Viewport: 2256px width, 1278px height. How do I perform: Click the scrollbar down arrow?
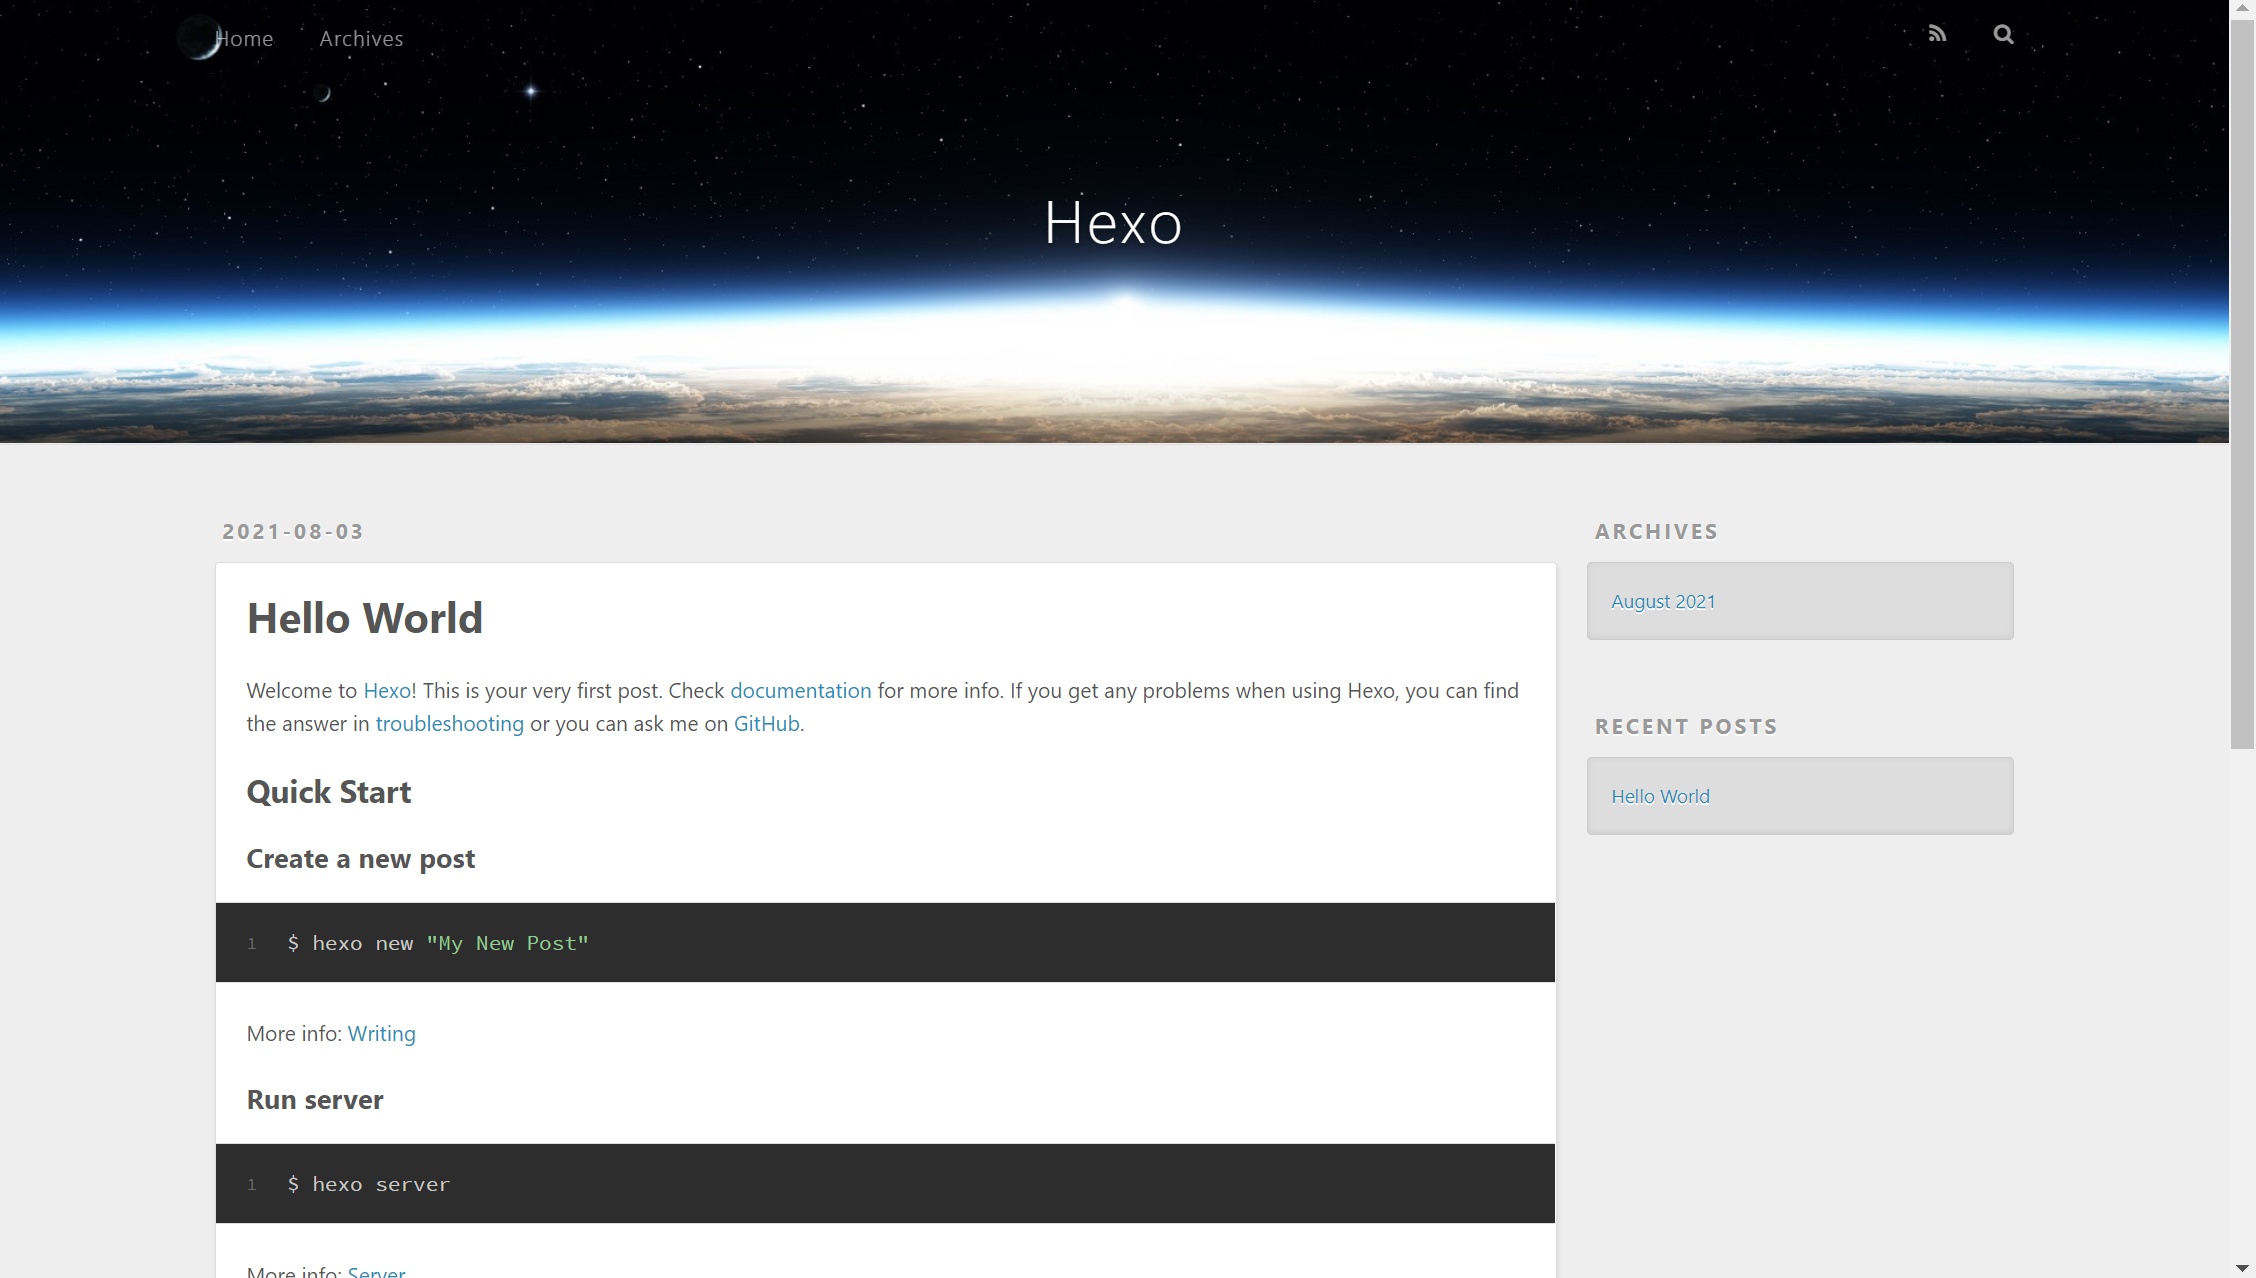tap(2242, 1267)
